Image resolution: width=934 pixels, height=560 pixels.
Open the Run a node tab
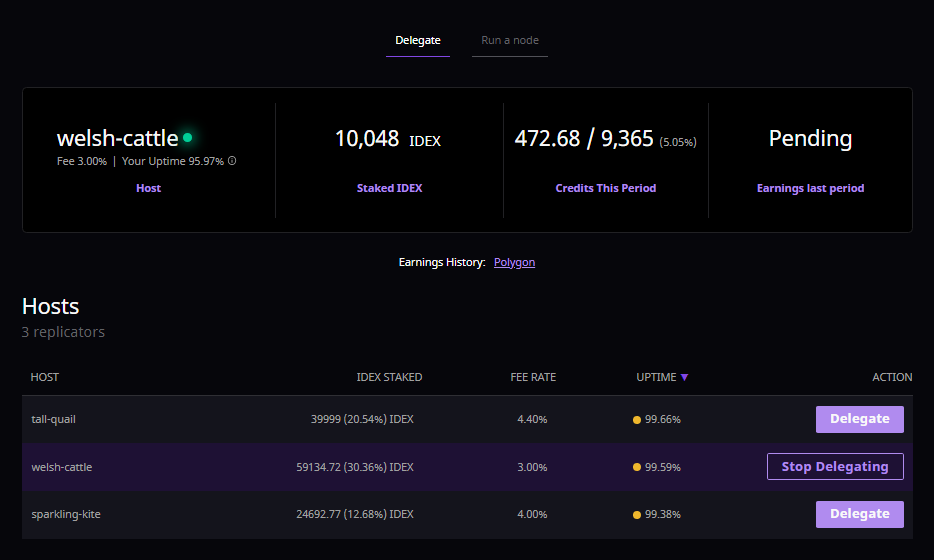tap(510, 41)
